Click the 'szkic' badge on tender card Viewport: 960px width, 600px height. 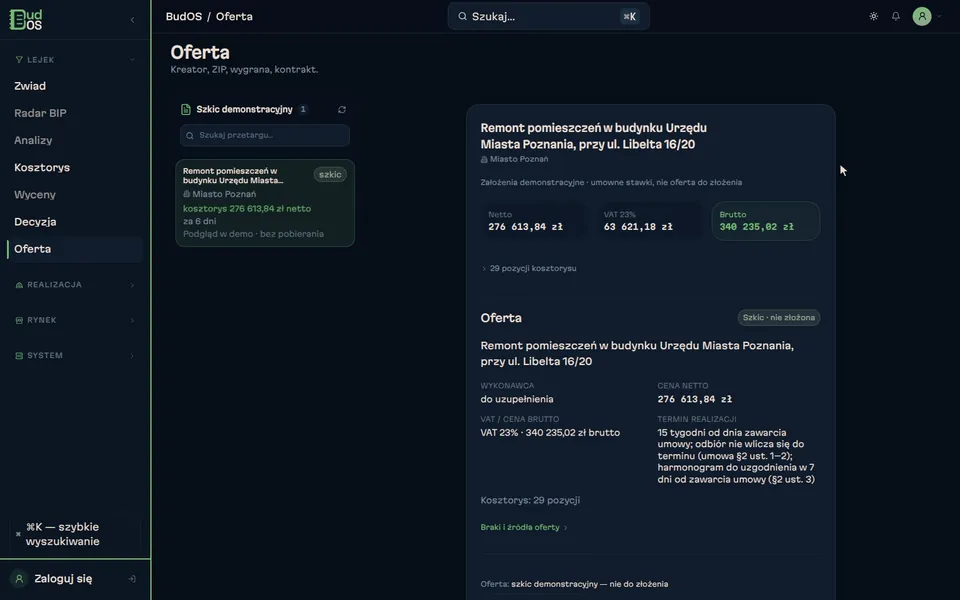pos(330,174)
